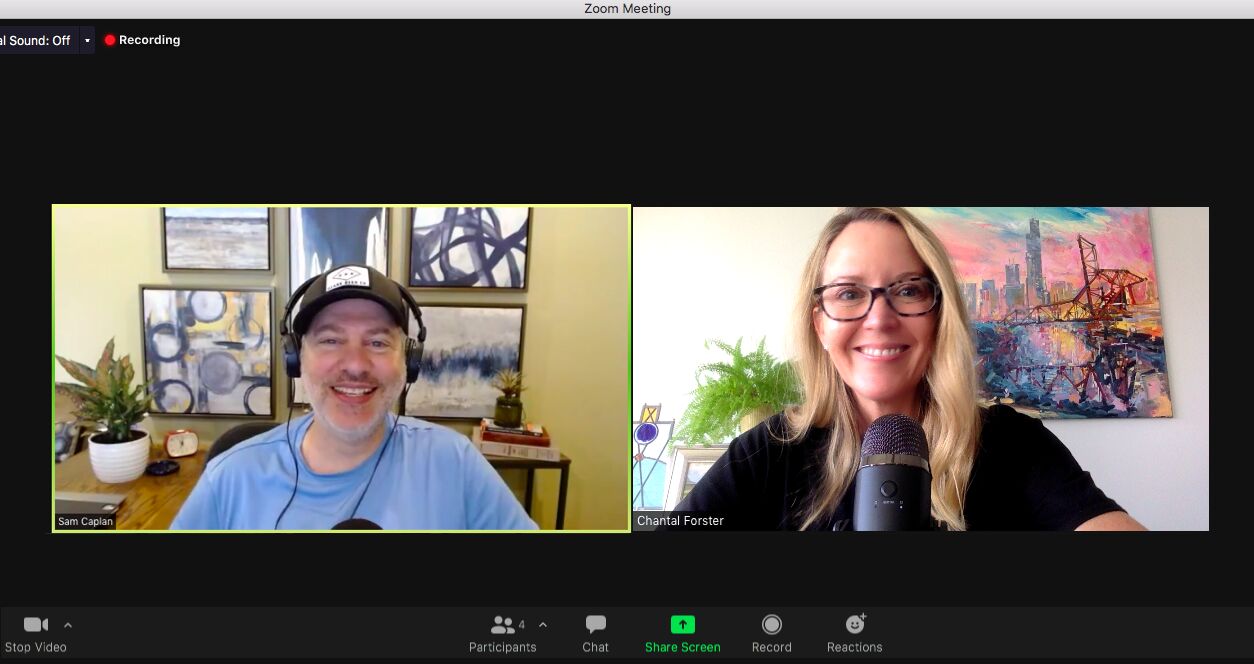
Task: Click the Participants text label
Action: point(503,647)
